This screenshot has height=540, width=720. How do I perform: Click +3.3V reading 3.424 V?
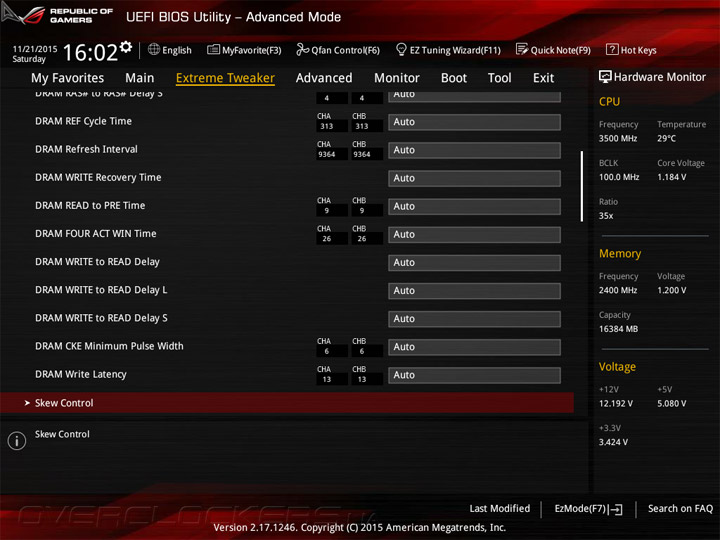click(613, 442)
